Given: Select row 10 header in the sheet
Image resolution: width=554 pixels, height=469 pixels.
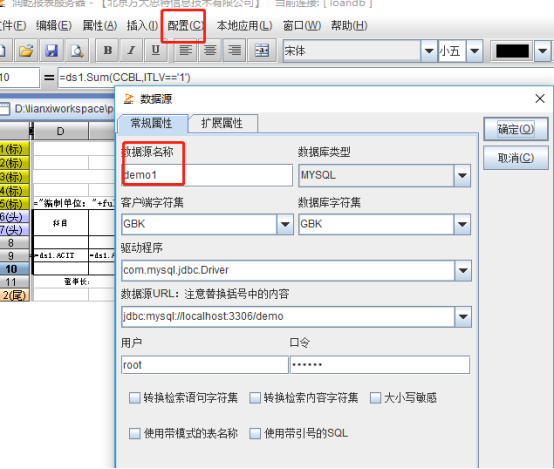Looking at the screenshot, I should coord(14,269).
